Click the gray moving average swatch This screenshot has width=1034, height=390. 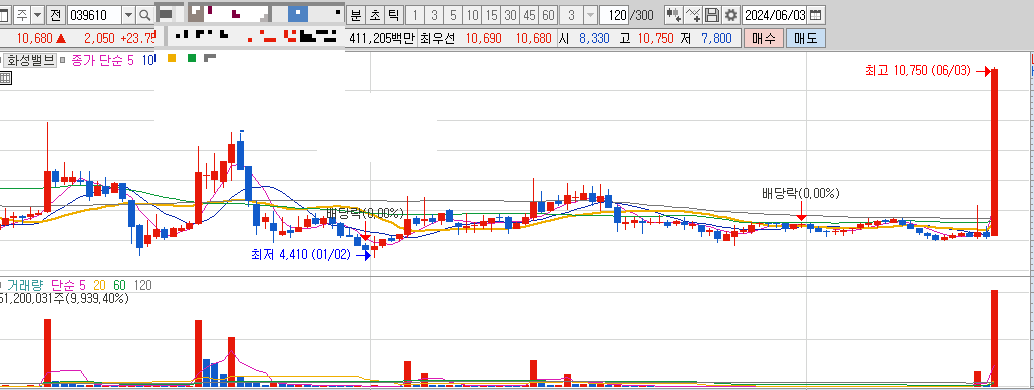[210, 58]
